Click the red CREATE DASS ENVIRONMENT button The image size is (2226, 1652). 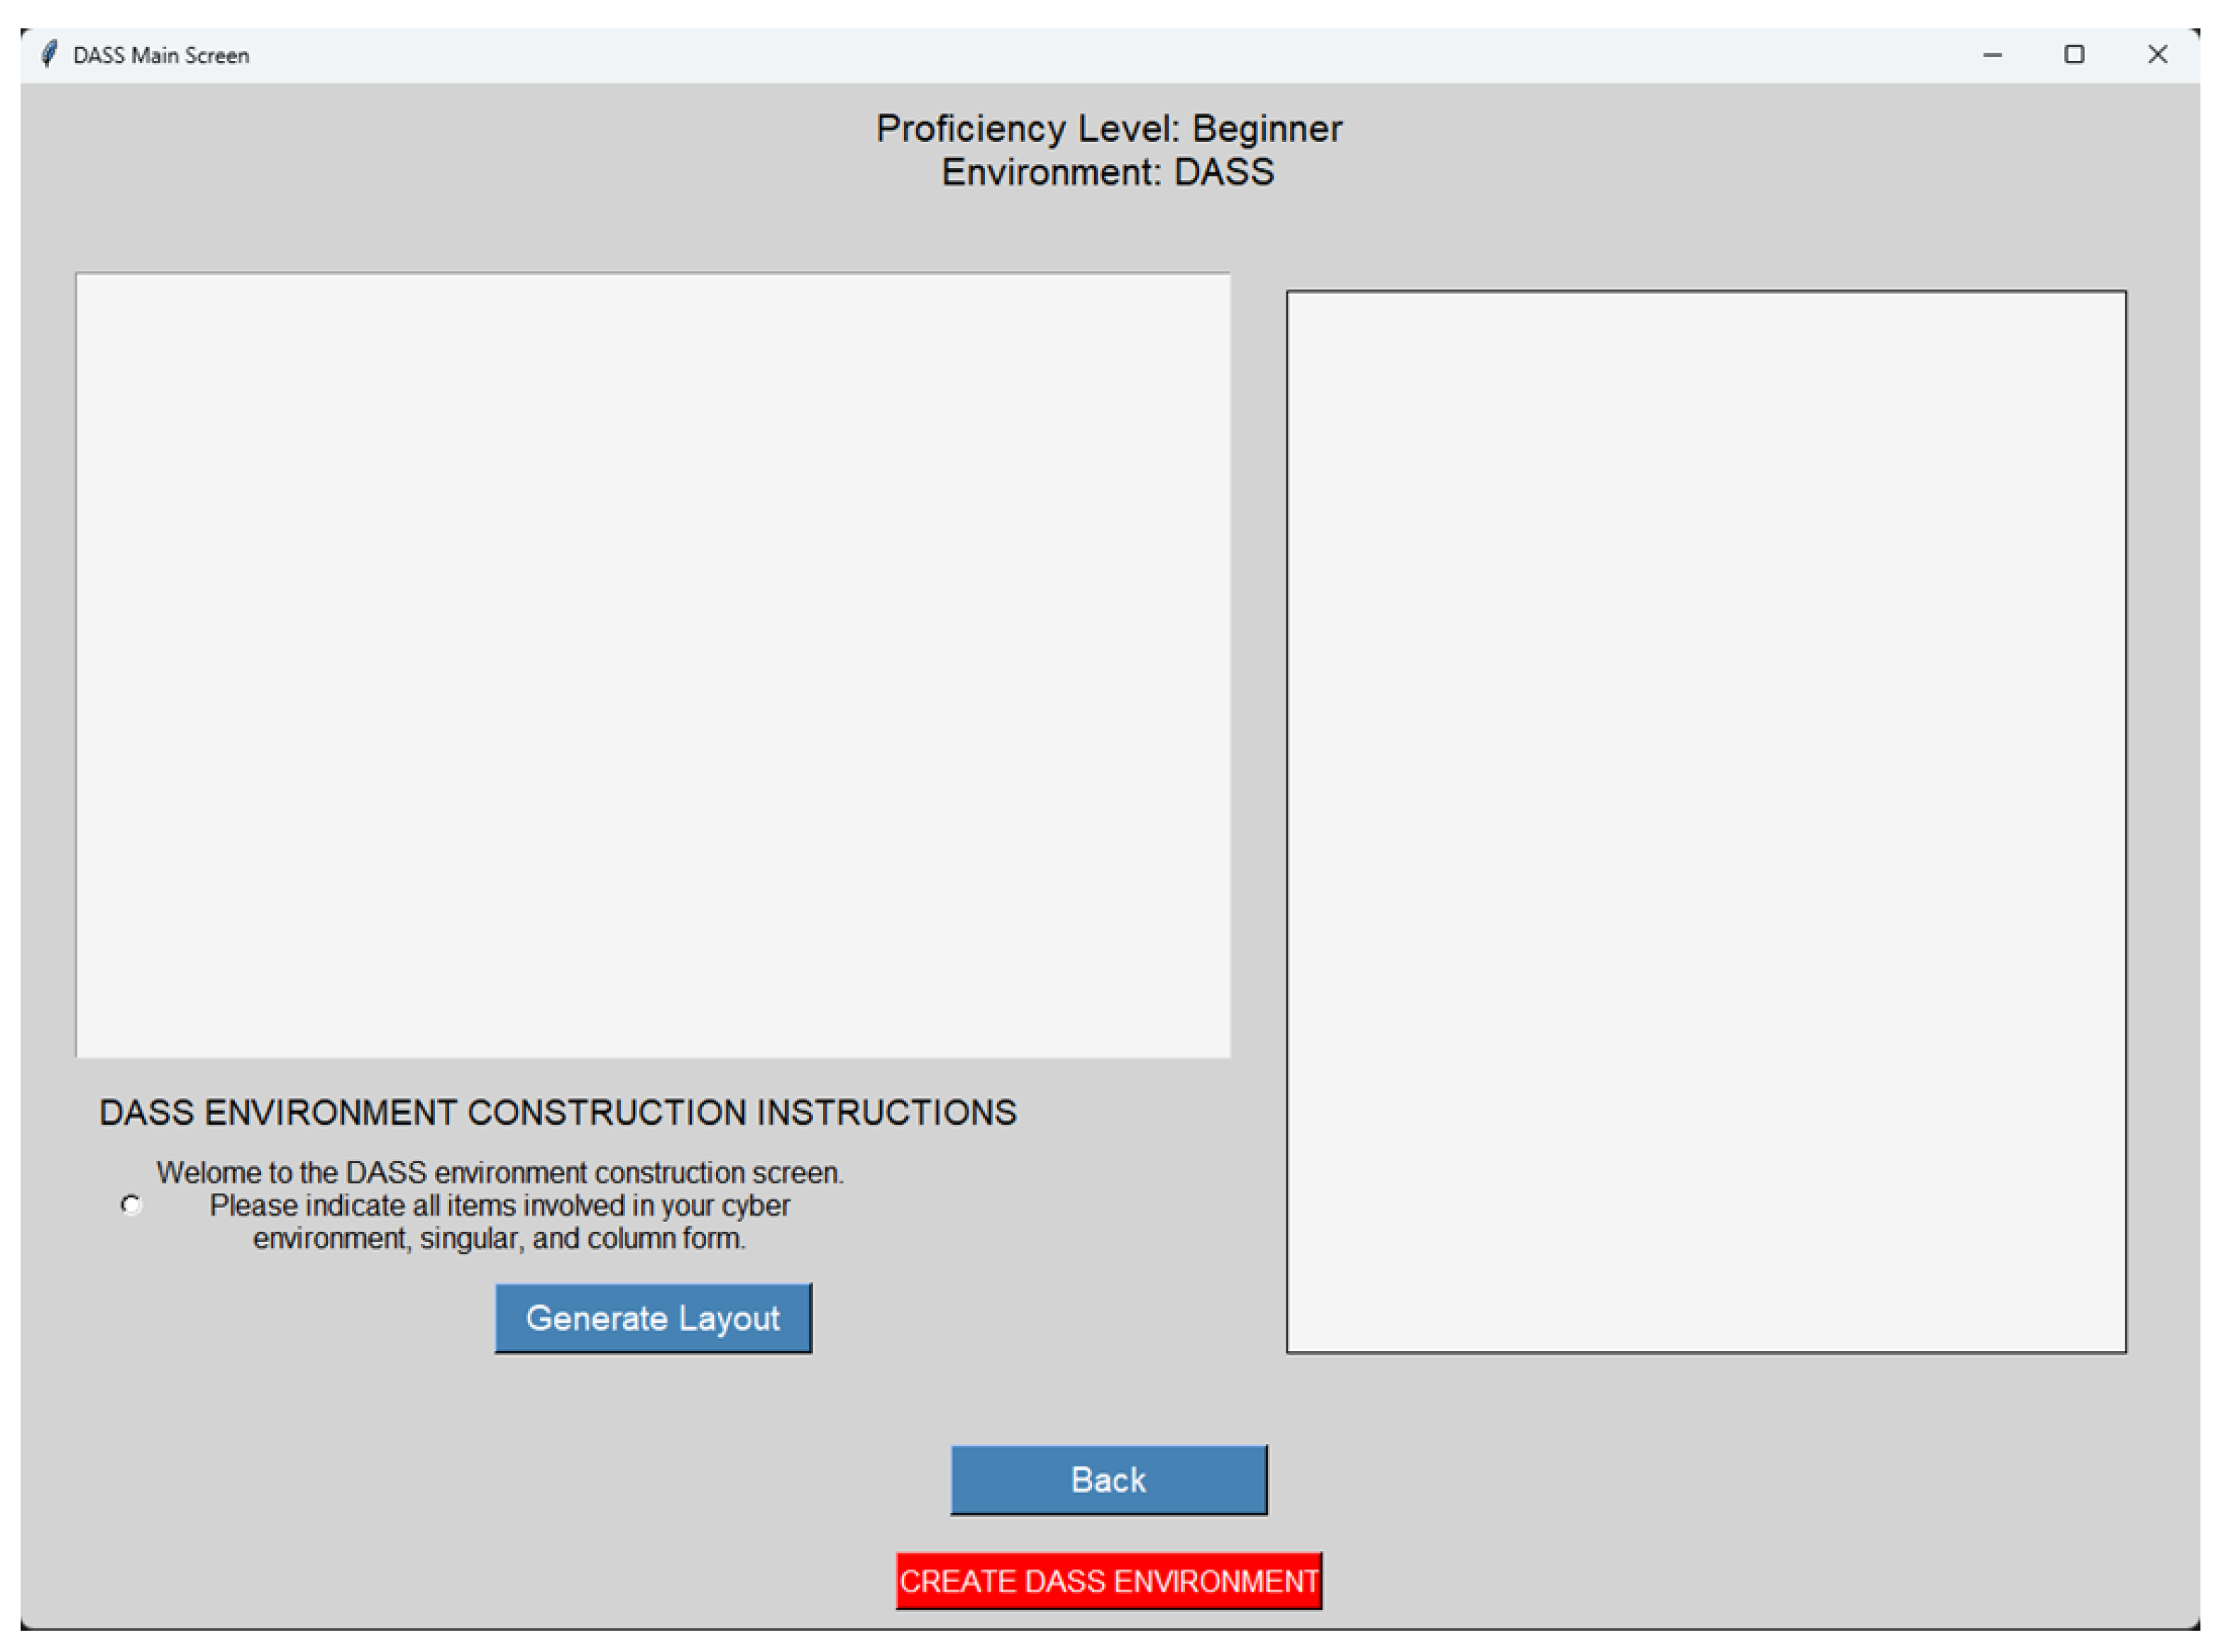(x=1108, y=1581)
